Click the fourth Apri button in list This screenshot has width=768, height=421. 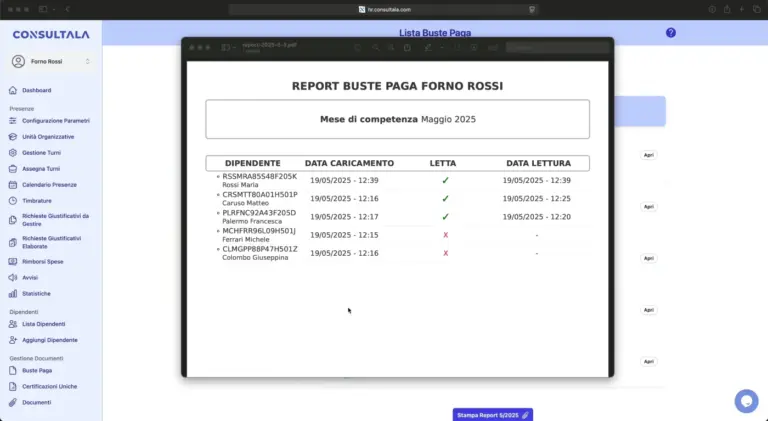[x=648, y=310]
